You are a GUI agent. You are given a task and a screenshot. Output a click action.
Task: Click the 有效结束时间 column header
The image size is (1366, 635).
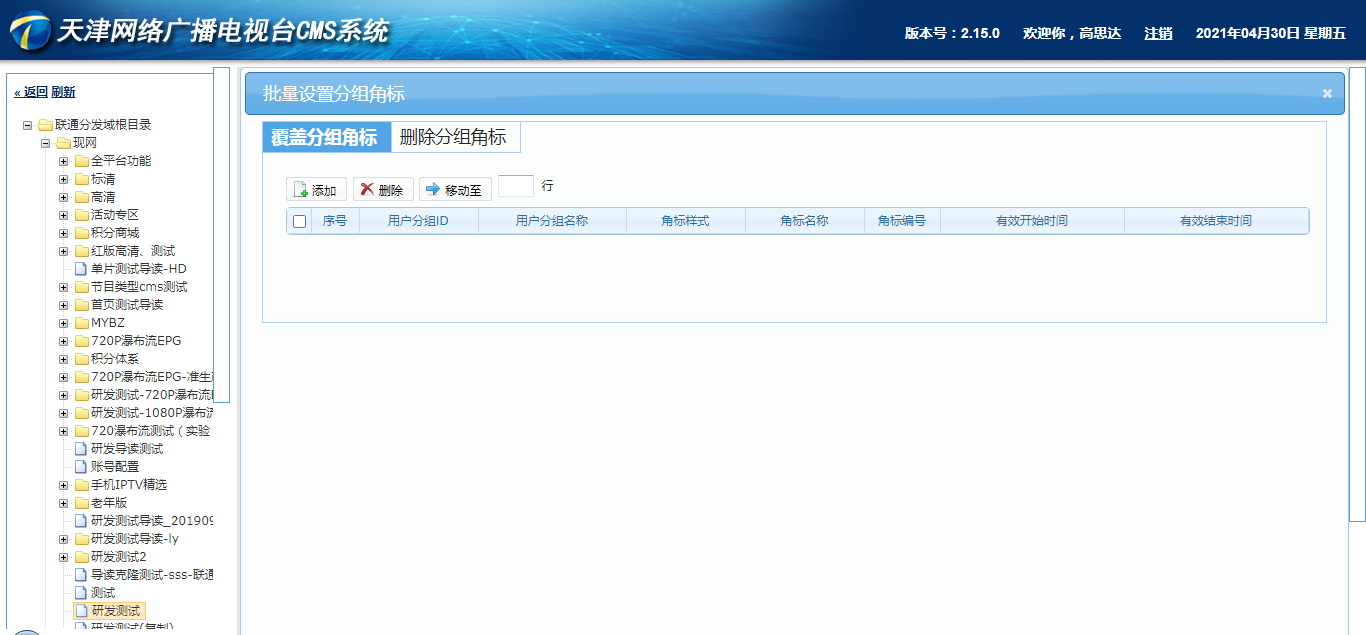click(1216, 221)
